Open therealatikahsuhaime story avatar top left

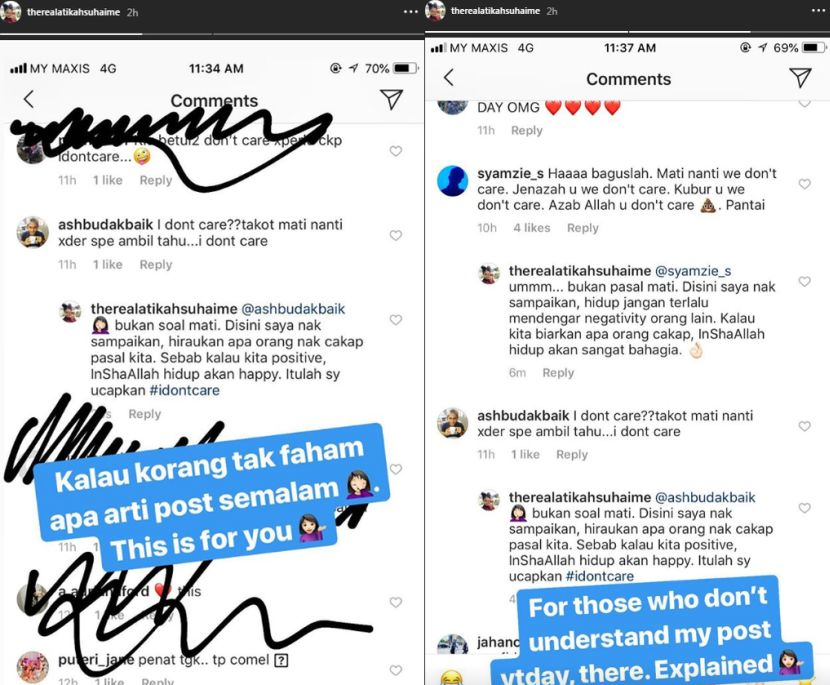[x=12, y=12]
